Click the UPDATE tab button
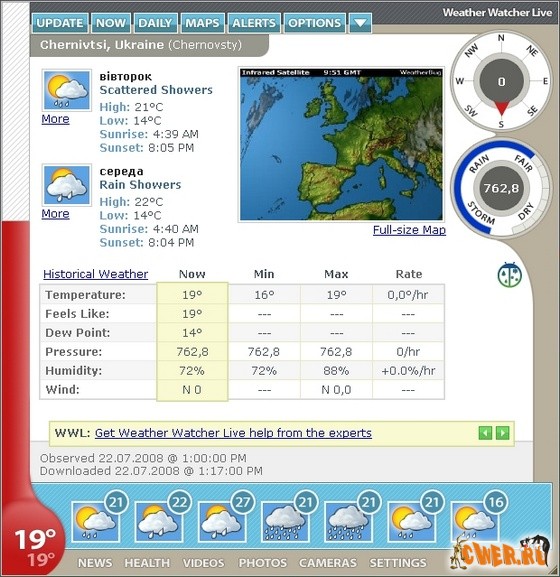 click(60, 23)
